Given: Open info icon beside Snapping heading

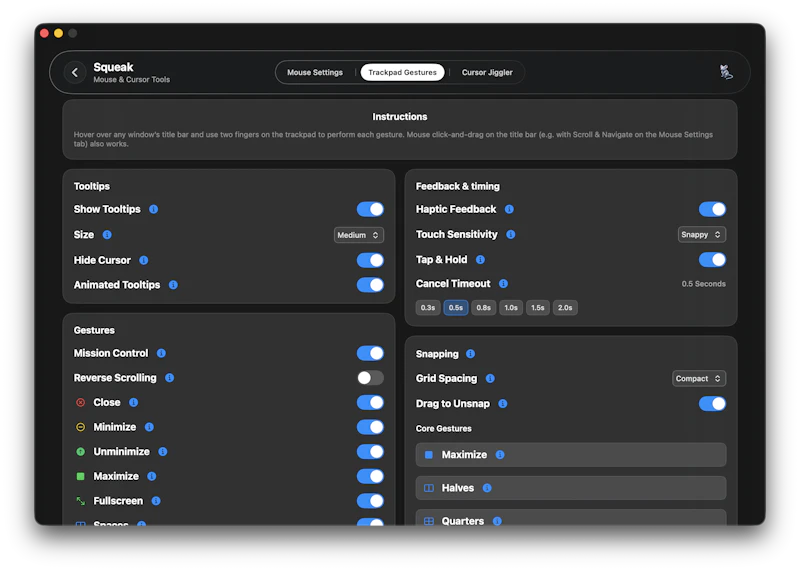Looking at the screenshot, I should click(470, 354).
